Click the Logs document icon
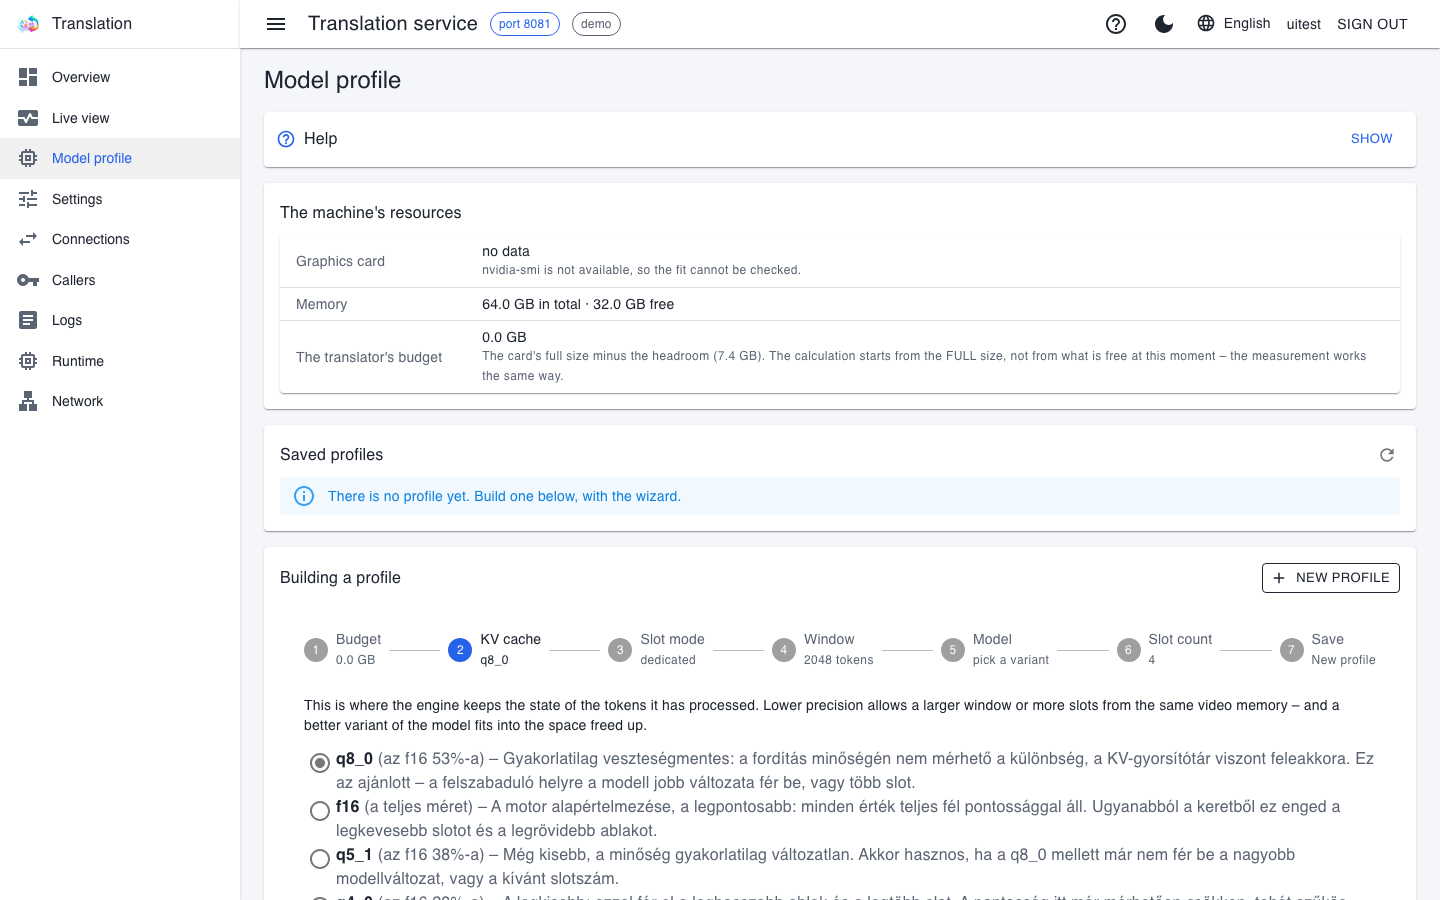Screen dimensions: 1440x900 point(28,320)
